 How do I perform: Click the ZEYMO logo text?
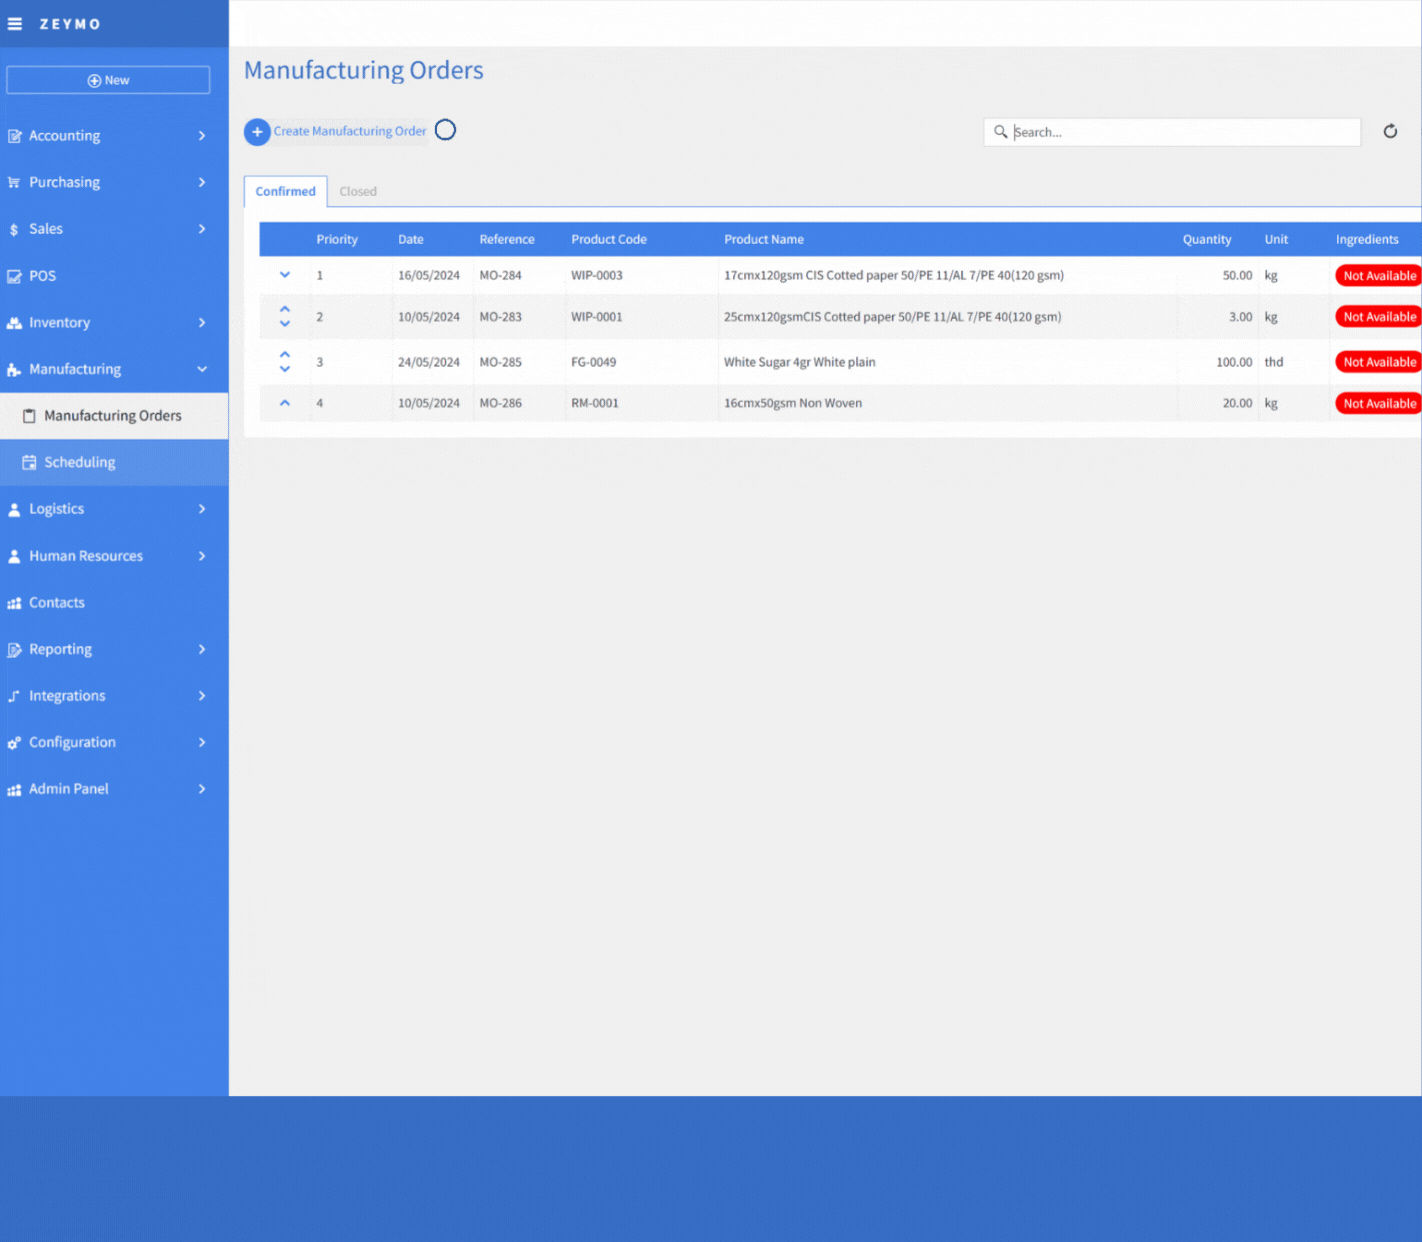pos(70,24)
